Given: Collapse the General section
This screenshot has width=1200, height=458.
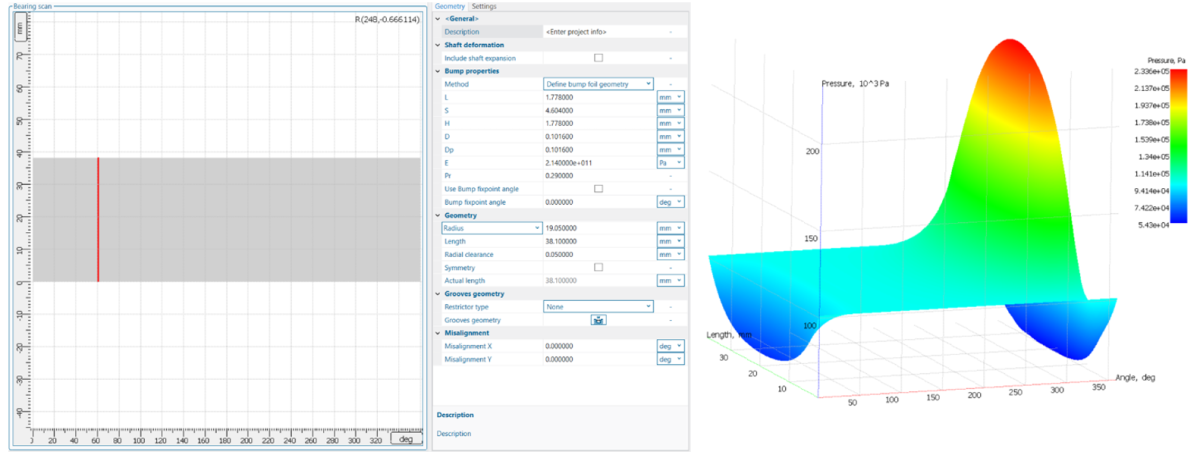Looking at the screenshot, I should (x=438, y=19).
